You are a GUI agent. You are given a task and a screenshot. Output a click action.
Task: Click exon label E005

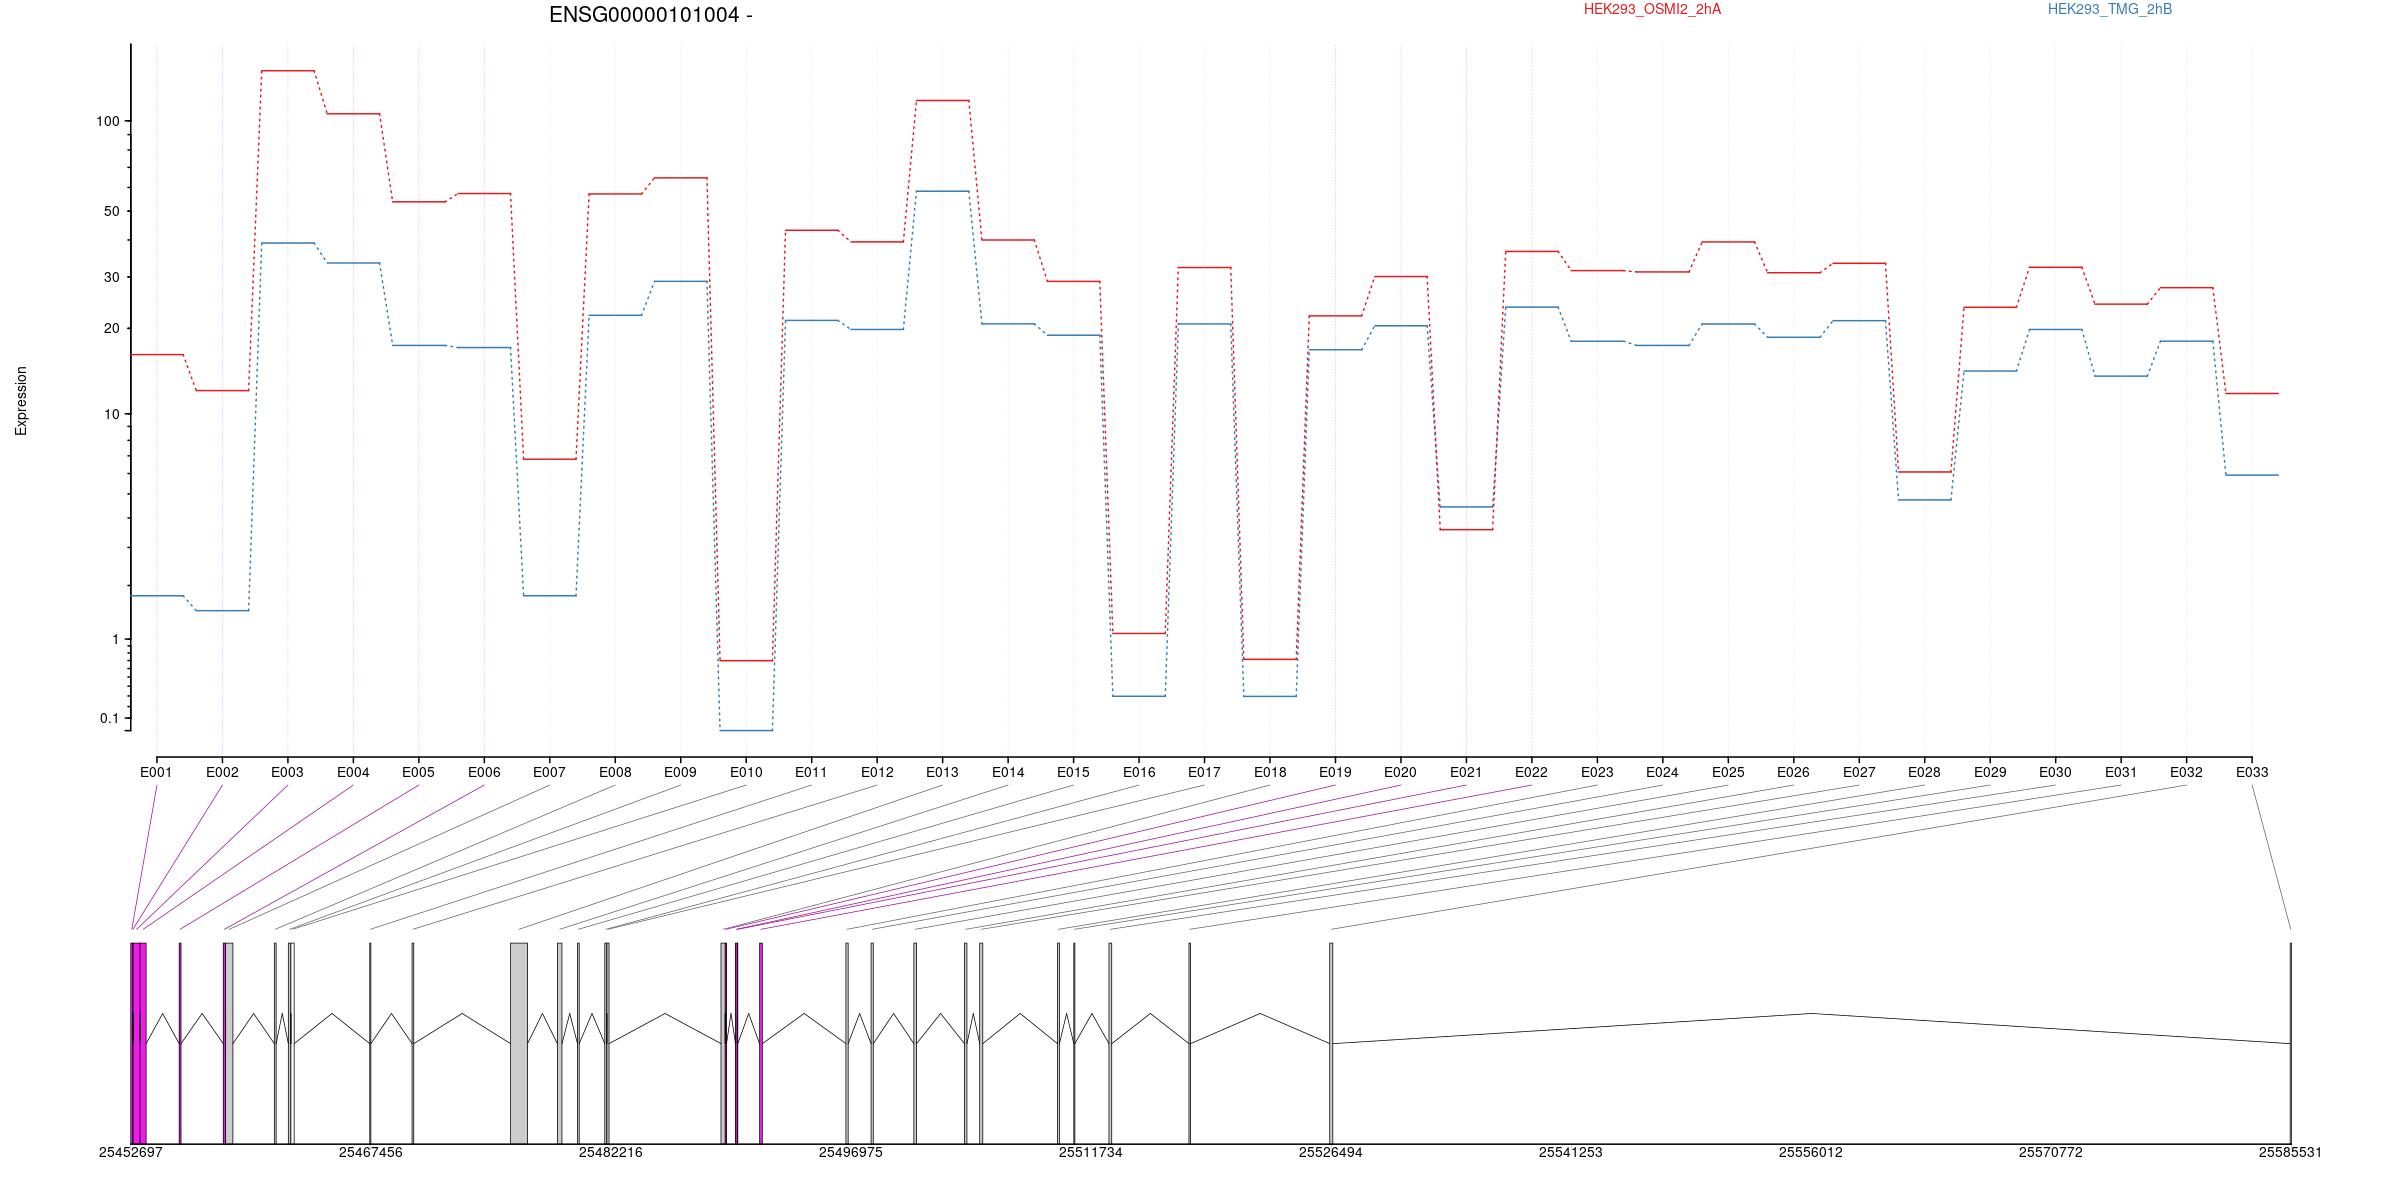point(418,772)
